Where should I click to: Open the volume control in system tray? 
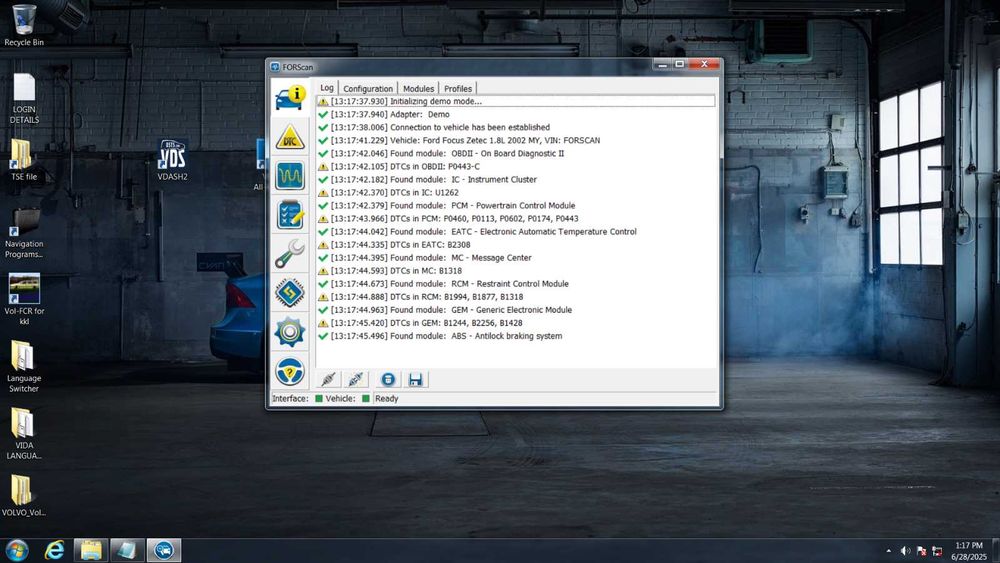(905, 551)
